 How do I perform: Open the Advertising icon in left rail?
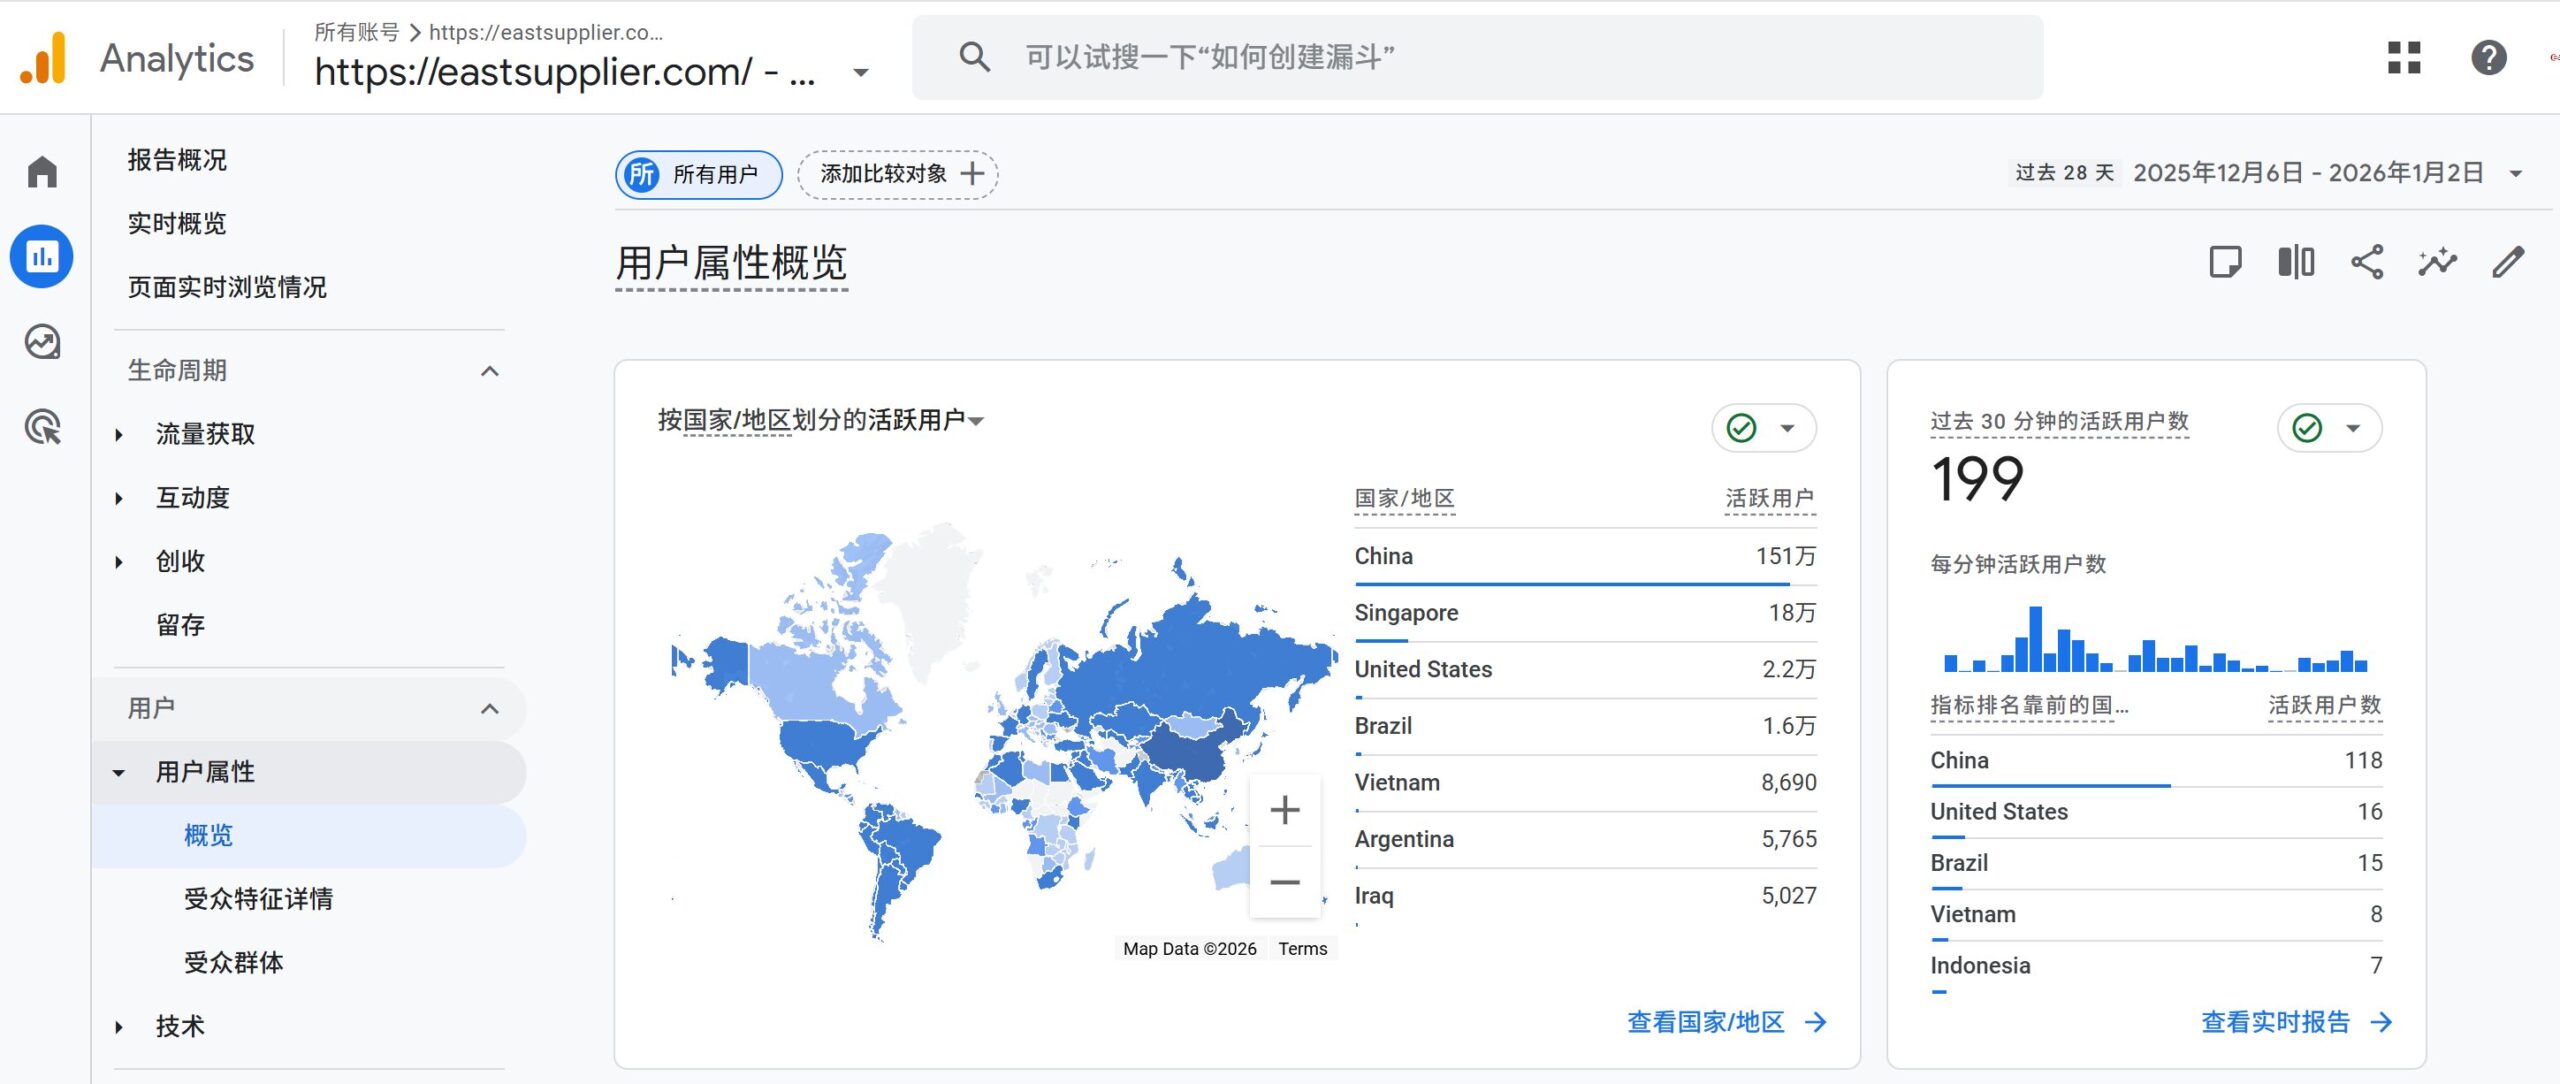(x=42, y=427)
